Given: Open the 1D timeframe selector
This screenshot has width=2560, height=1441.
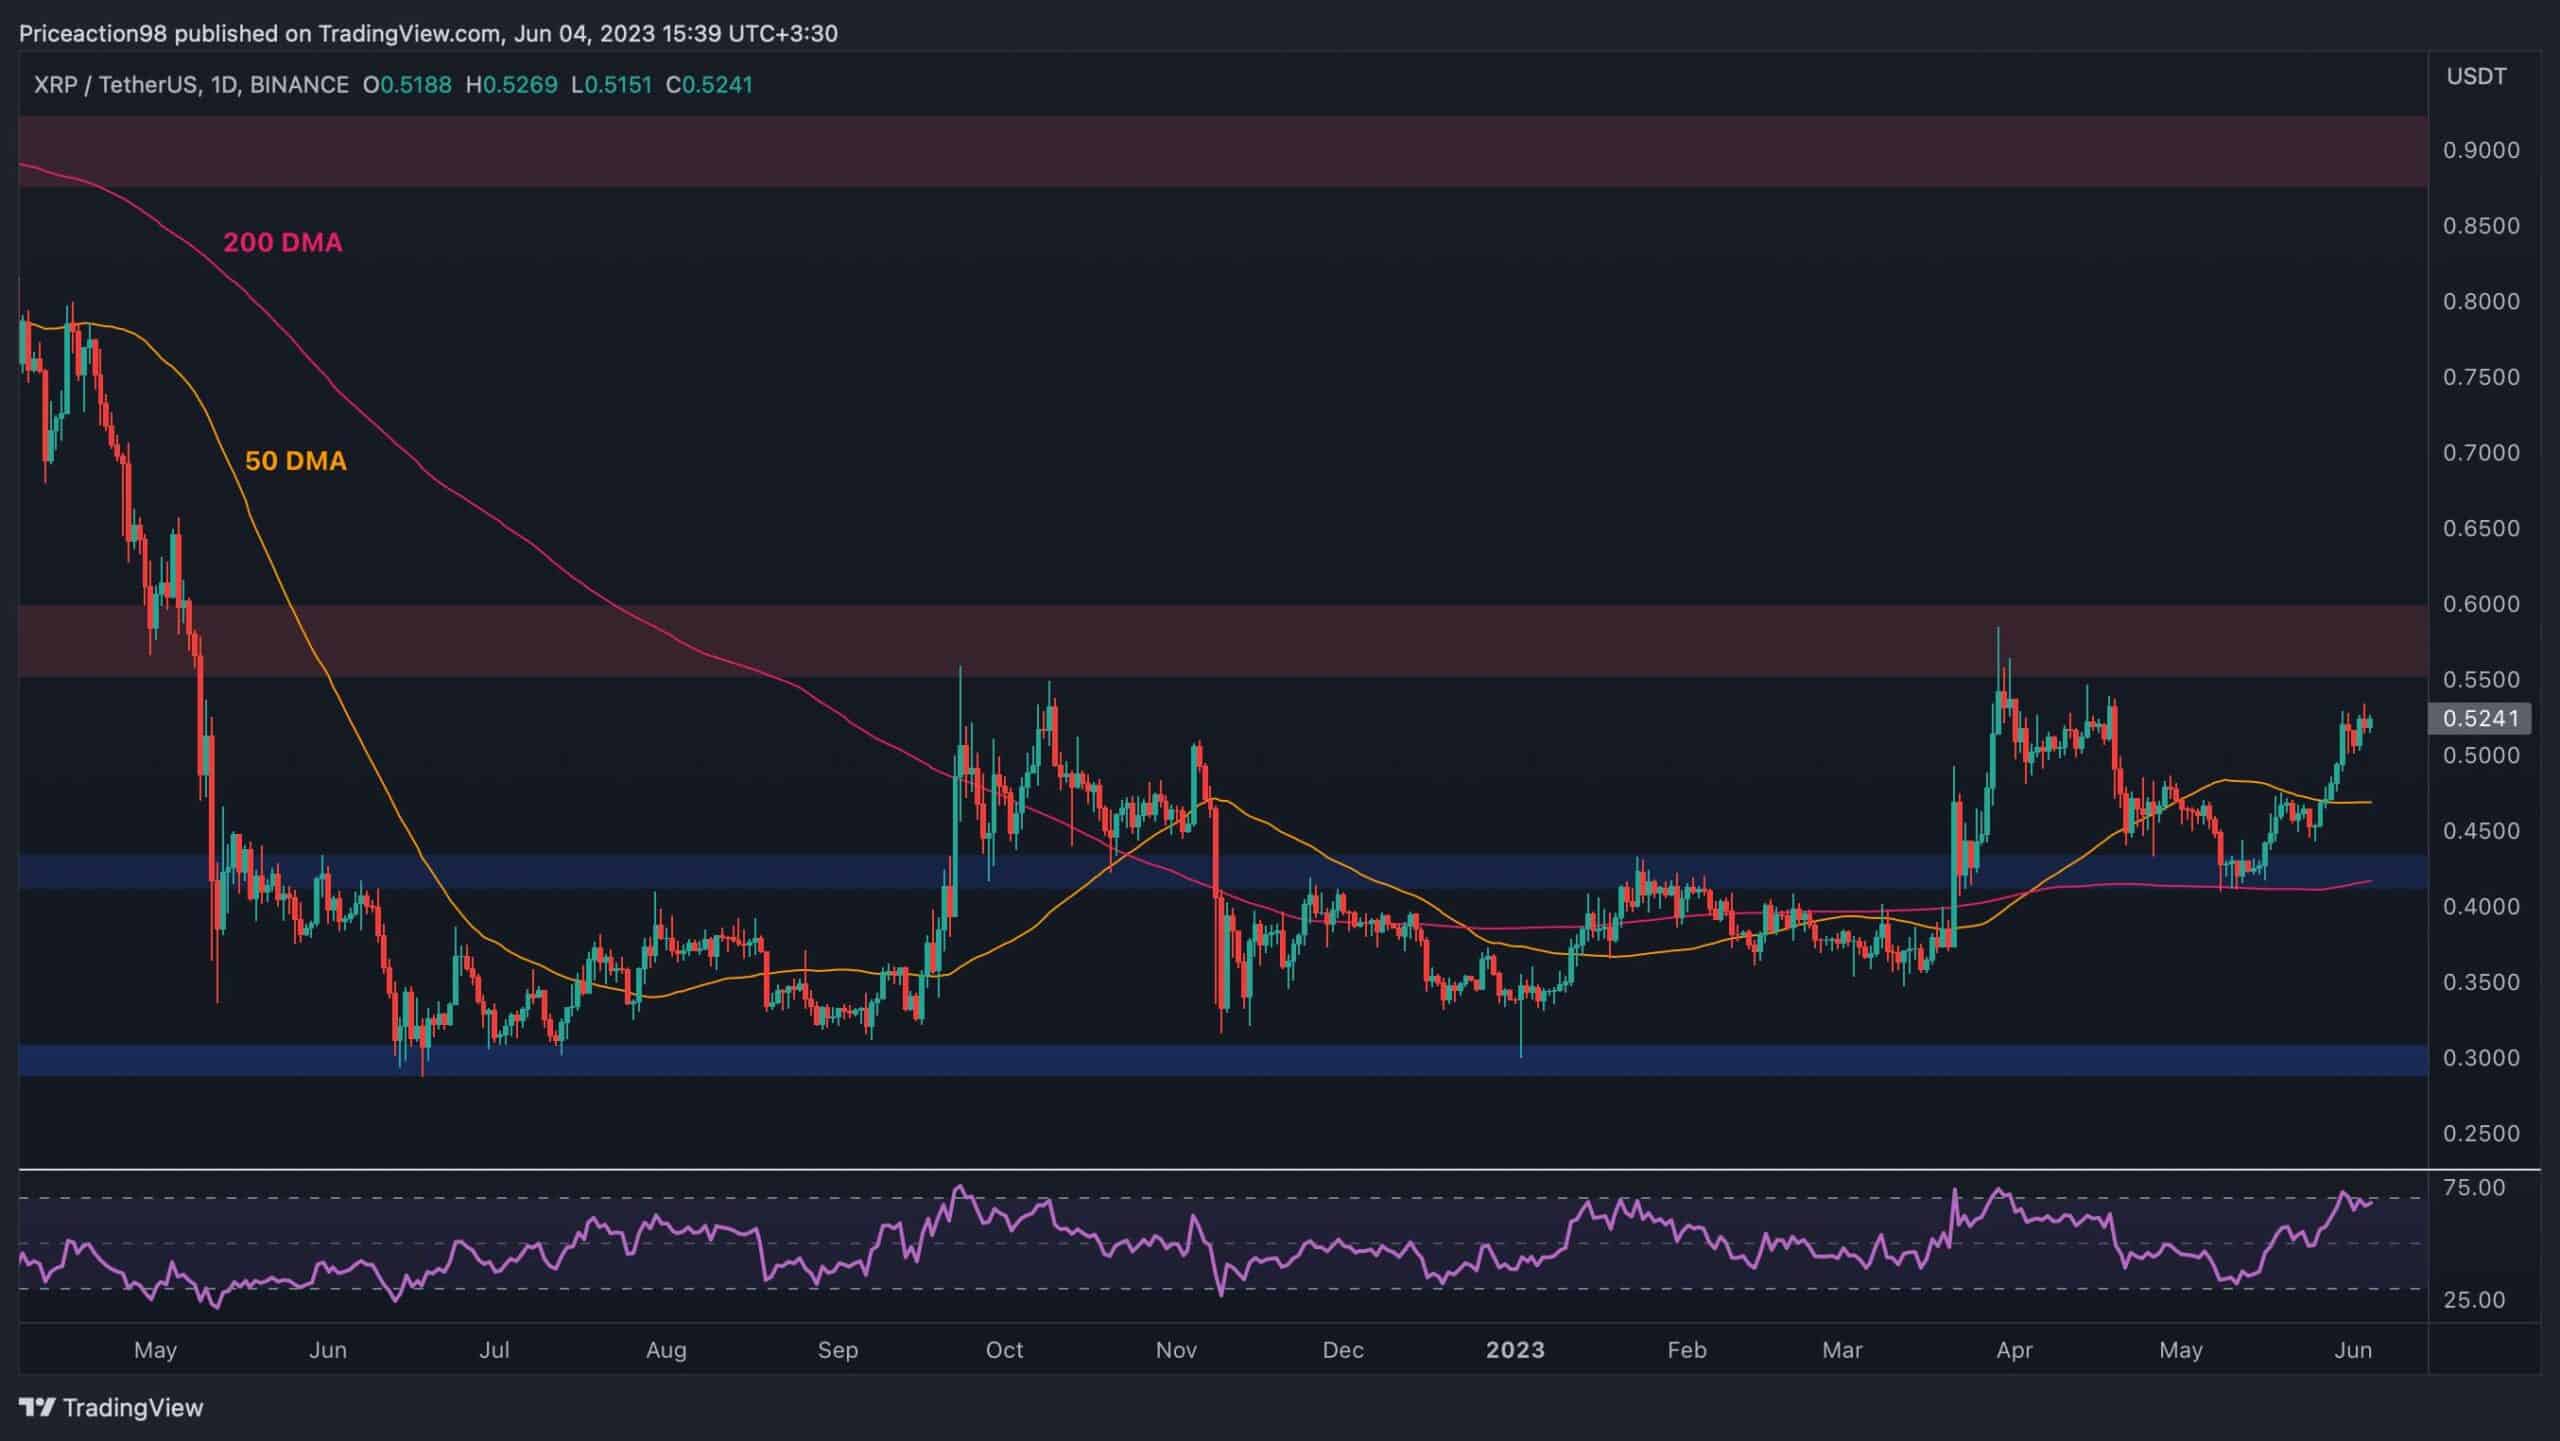Looking at the screenshot, I should pos(222,86).
